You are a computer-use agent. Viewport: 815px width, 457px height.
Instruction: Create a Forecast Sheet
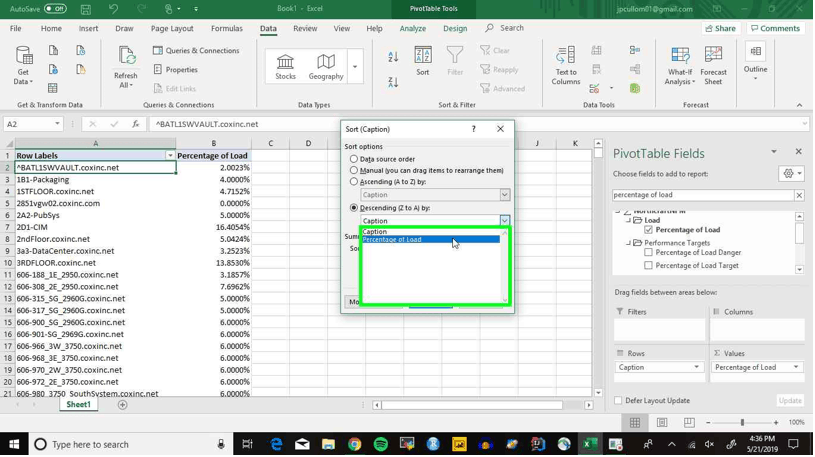click(713, 65)
